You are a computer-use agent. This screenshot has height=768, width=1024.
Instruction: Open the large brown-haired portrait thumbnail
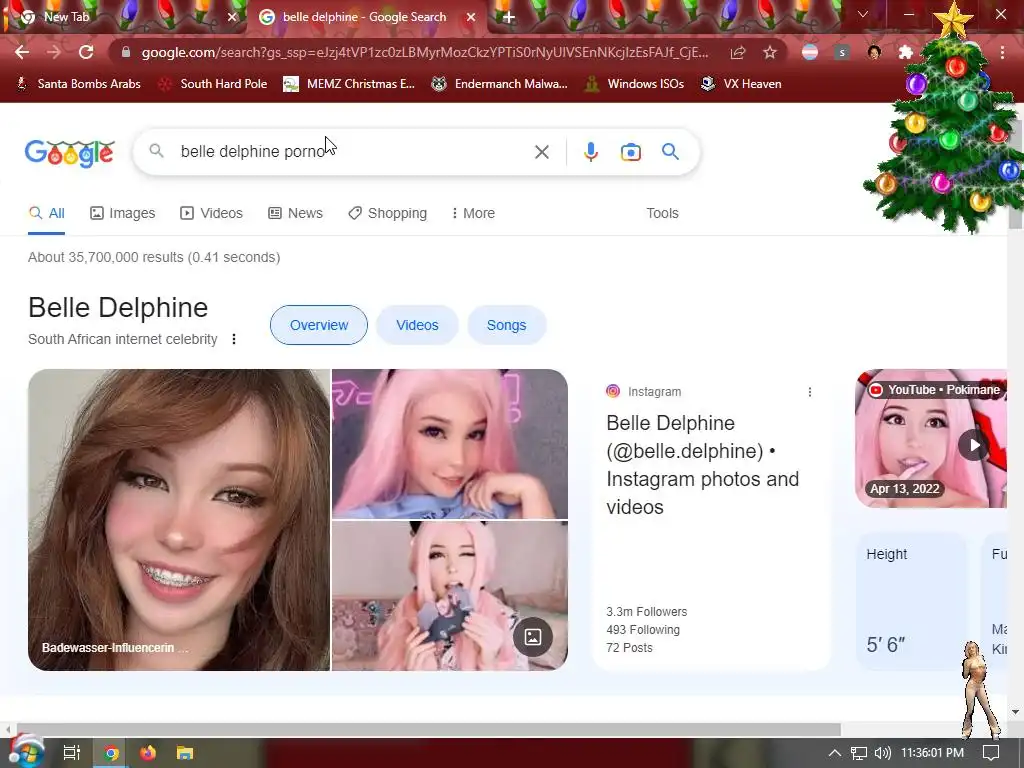point(179,520)
